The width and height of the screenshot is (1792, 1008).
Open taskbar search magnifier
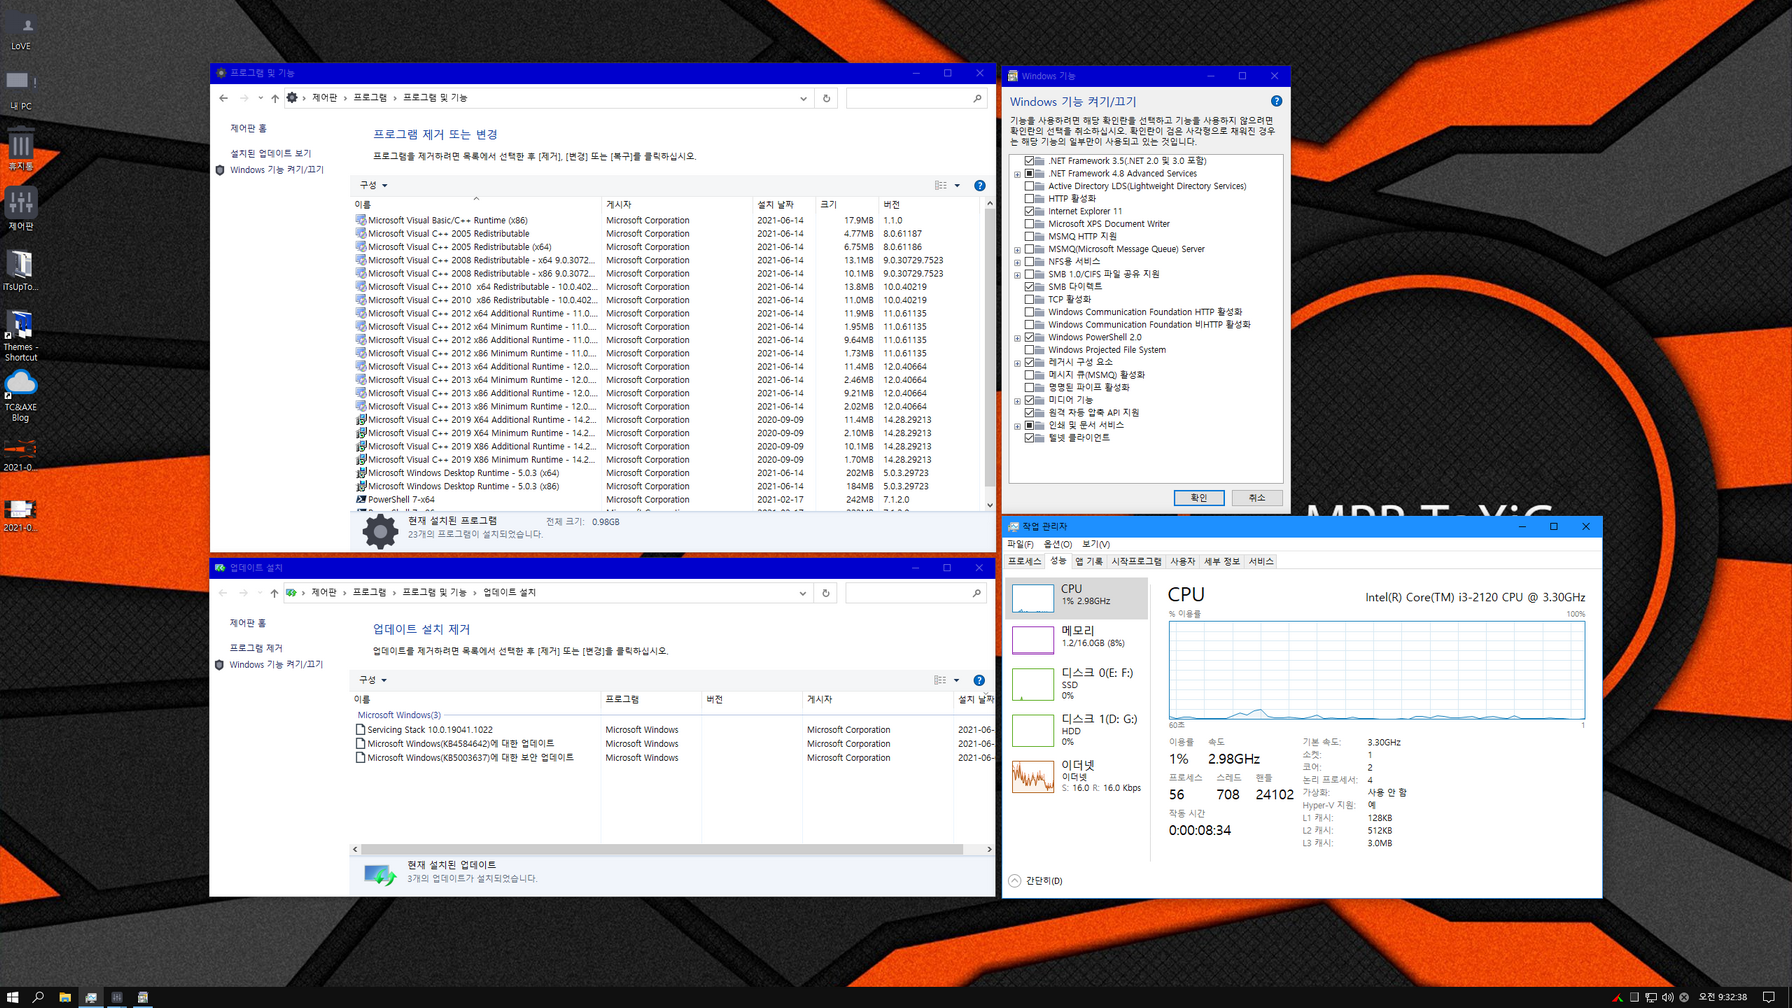click(39, 997)
